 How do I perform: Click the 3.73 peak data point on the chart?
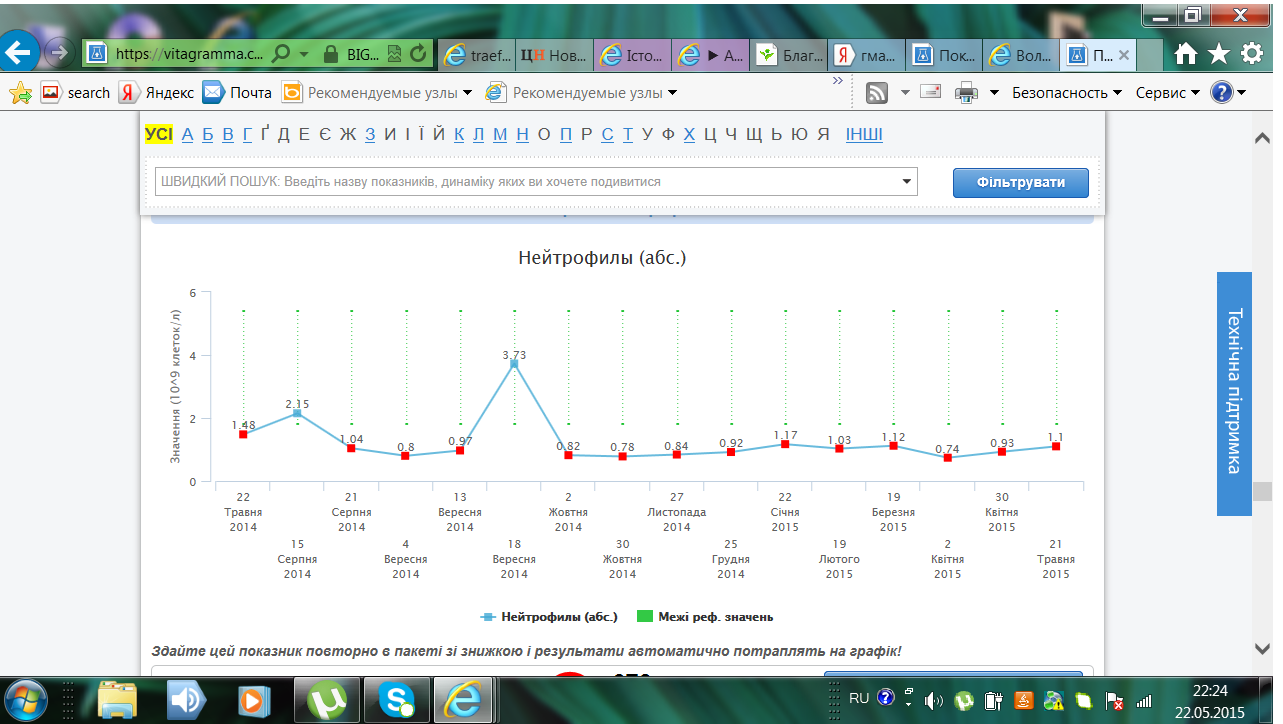(514, 364)
